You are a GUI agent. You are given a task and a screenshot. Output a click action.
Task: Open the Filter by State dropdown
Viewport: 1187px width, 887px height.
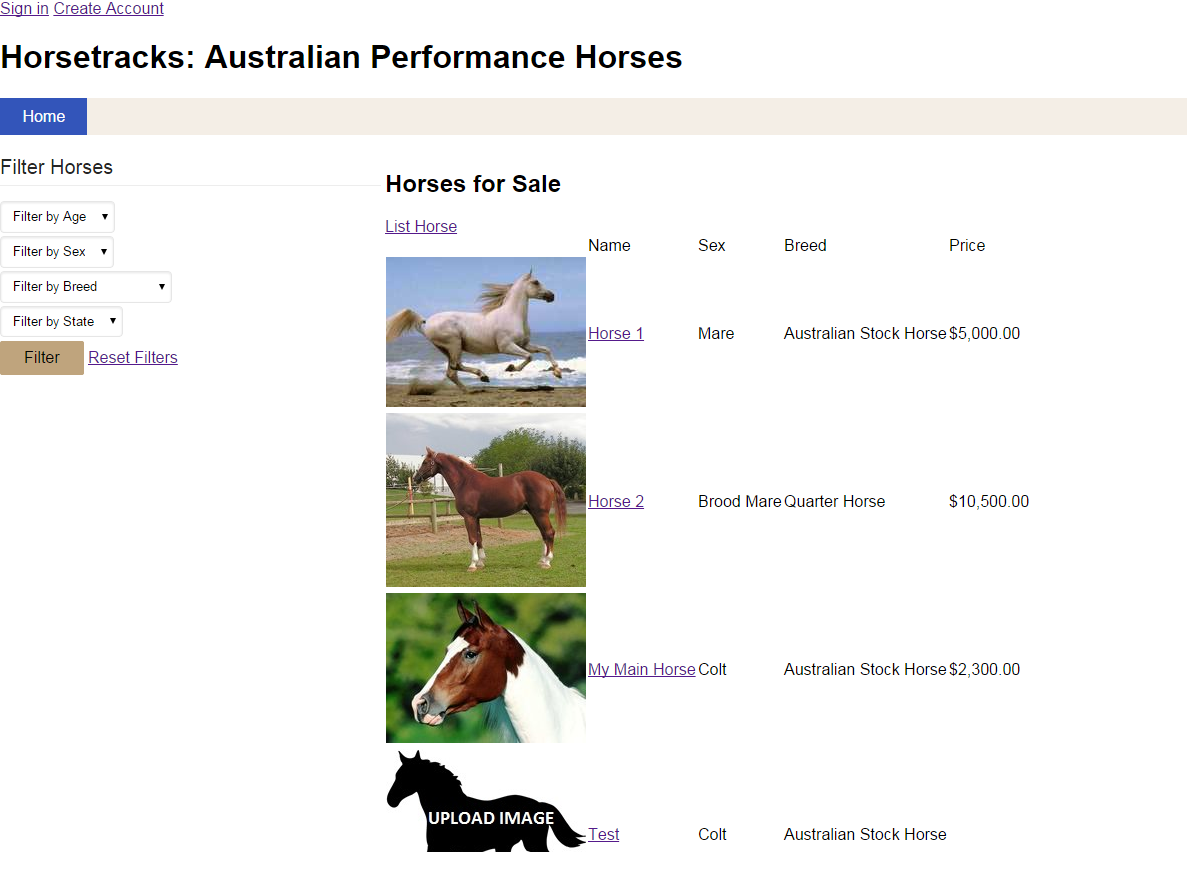(61, 322)
